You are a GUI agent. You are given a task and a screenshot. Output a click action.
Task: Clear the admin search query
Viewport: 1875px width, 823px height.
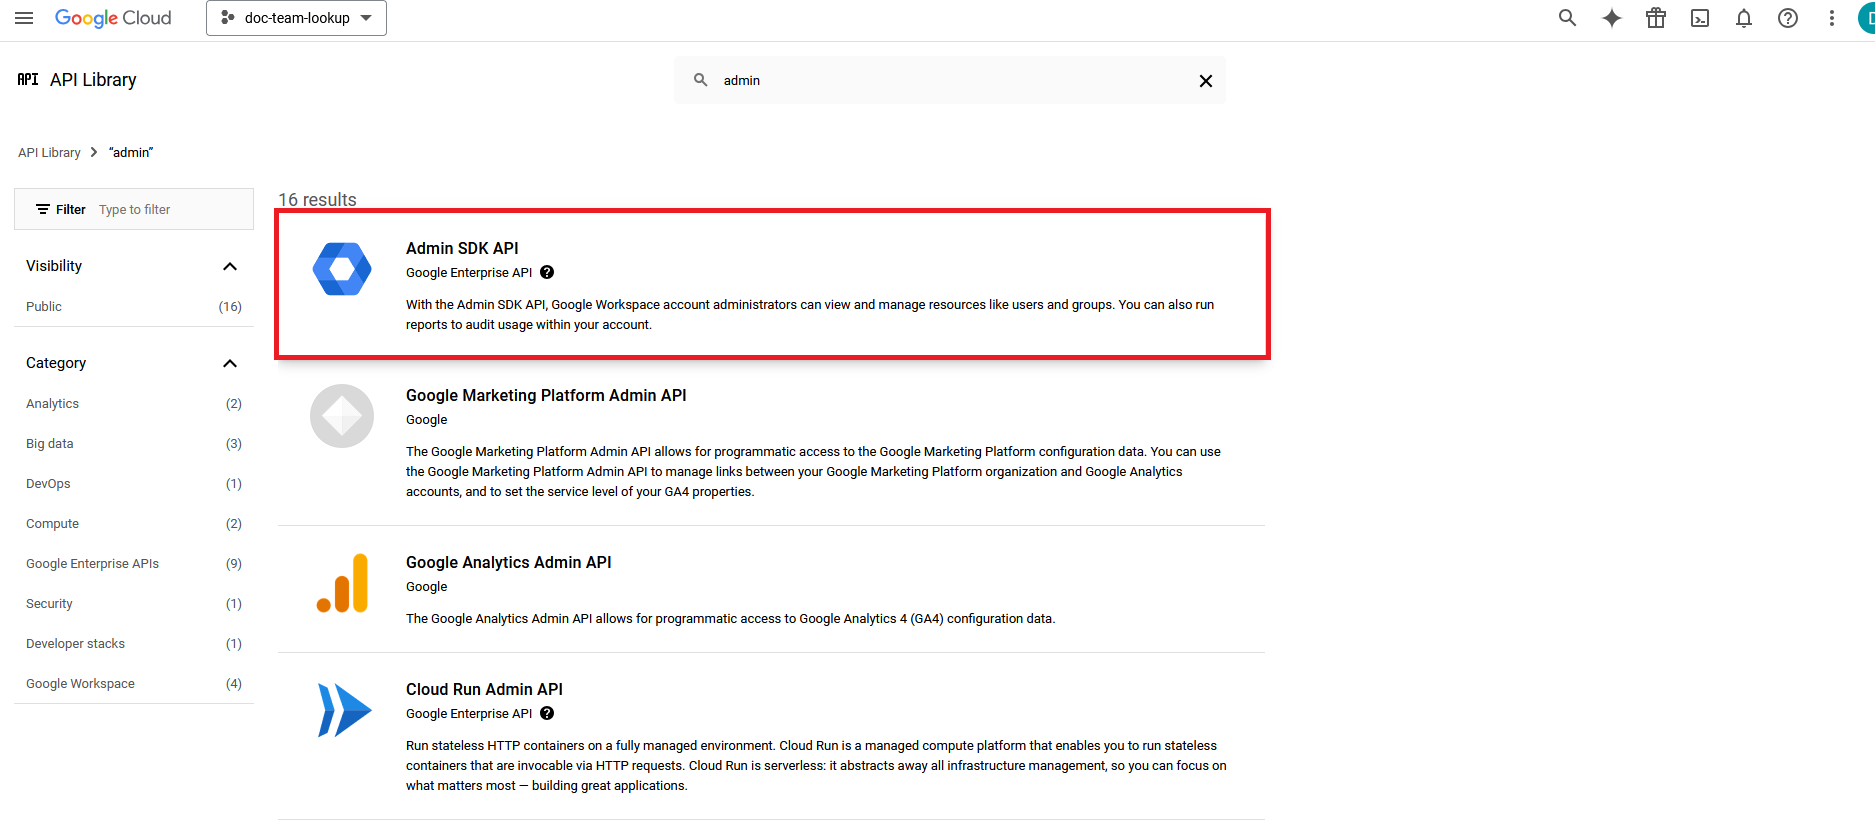point(1205,81)
